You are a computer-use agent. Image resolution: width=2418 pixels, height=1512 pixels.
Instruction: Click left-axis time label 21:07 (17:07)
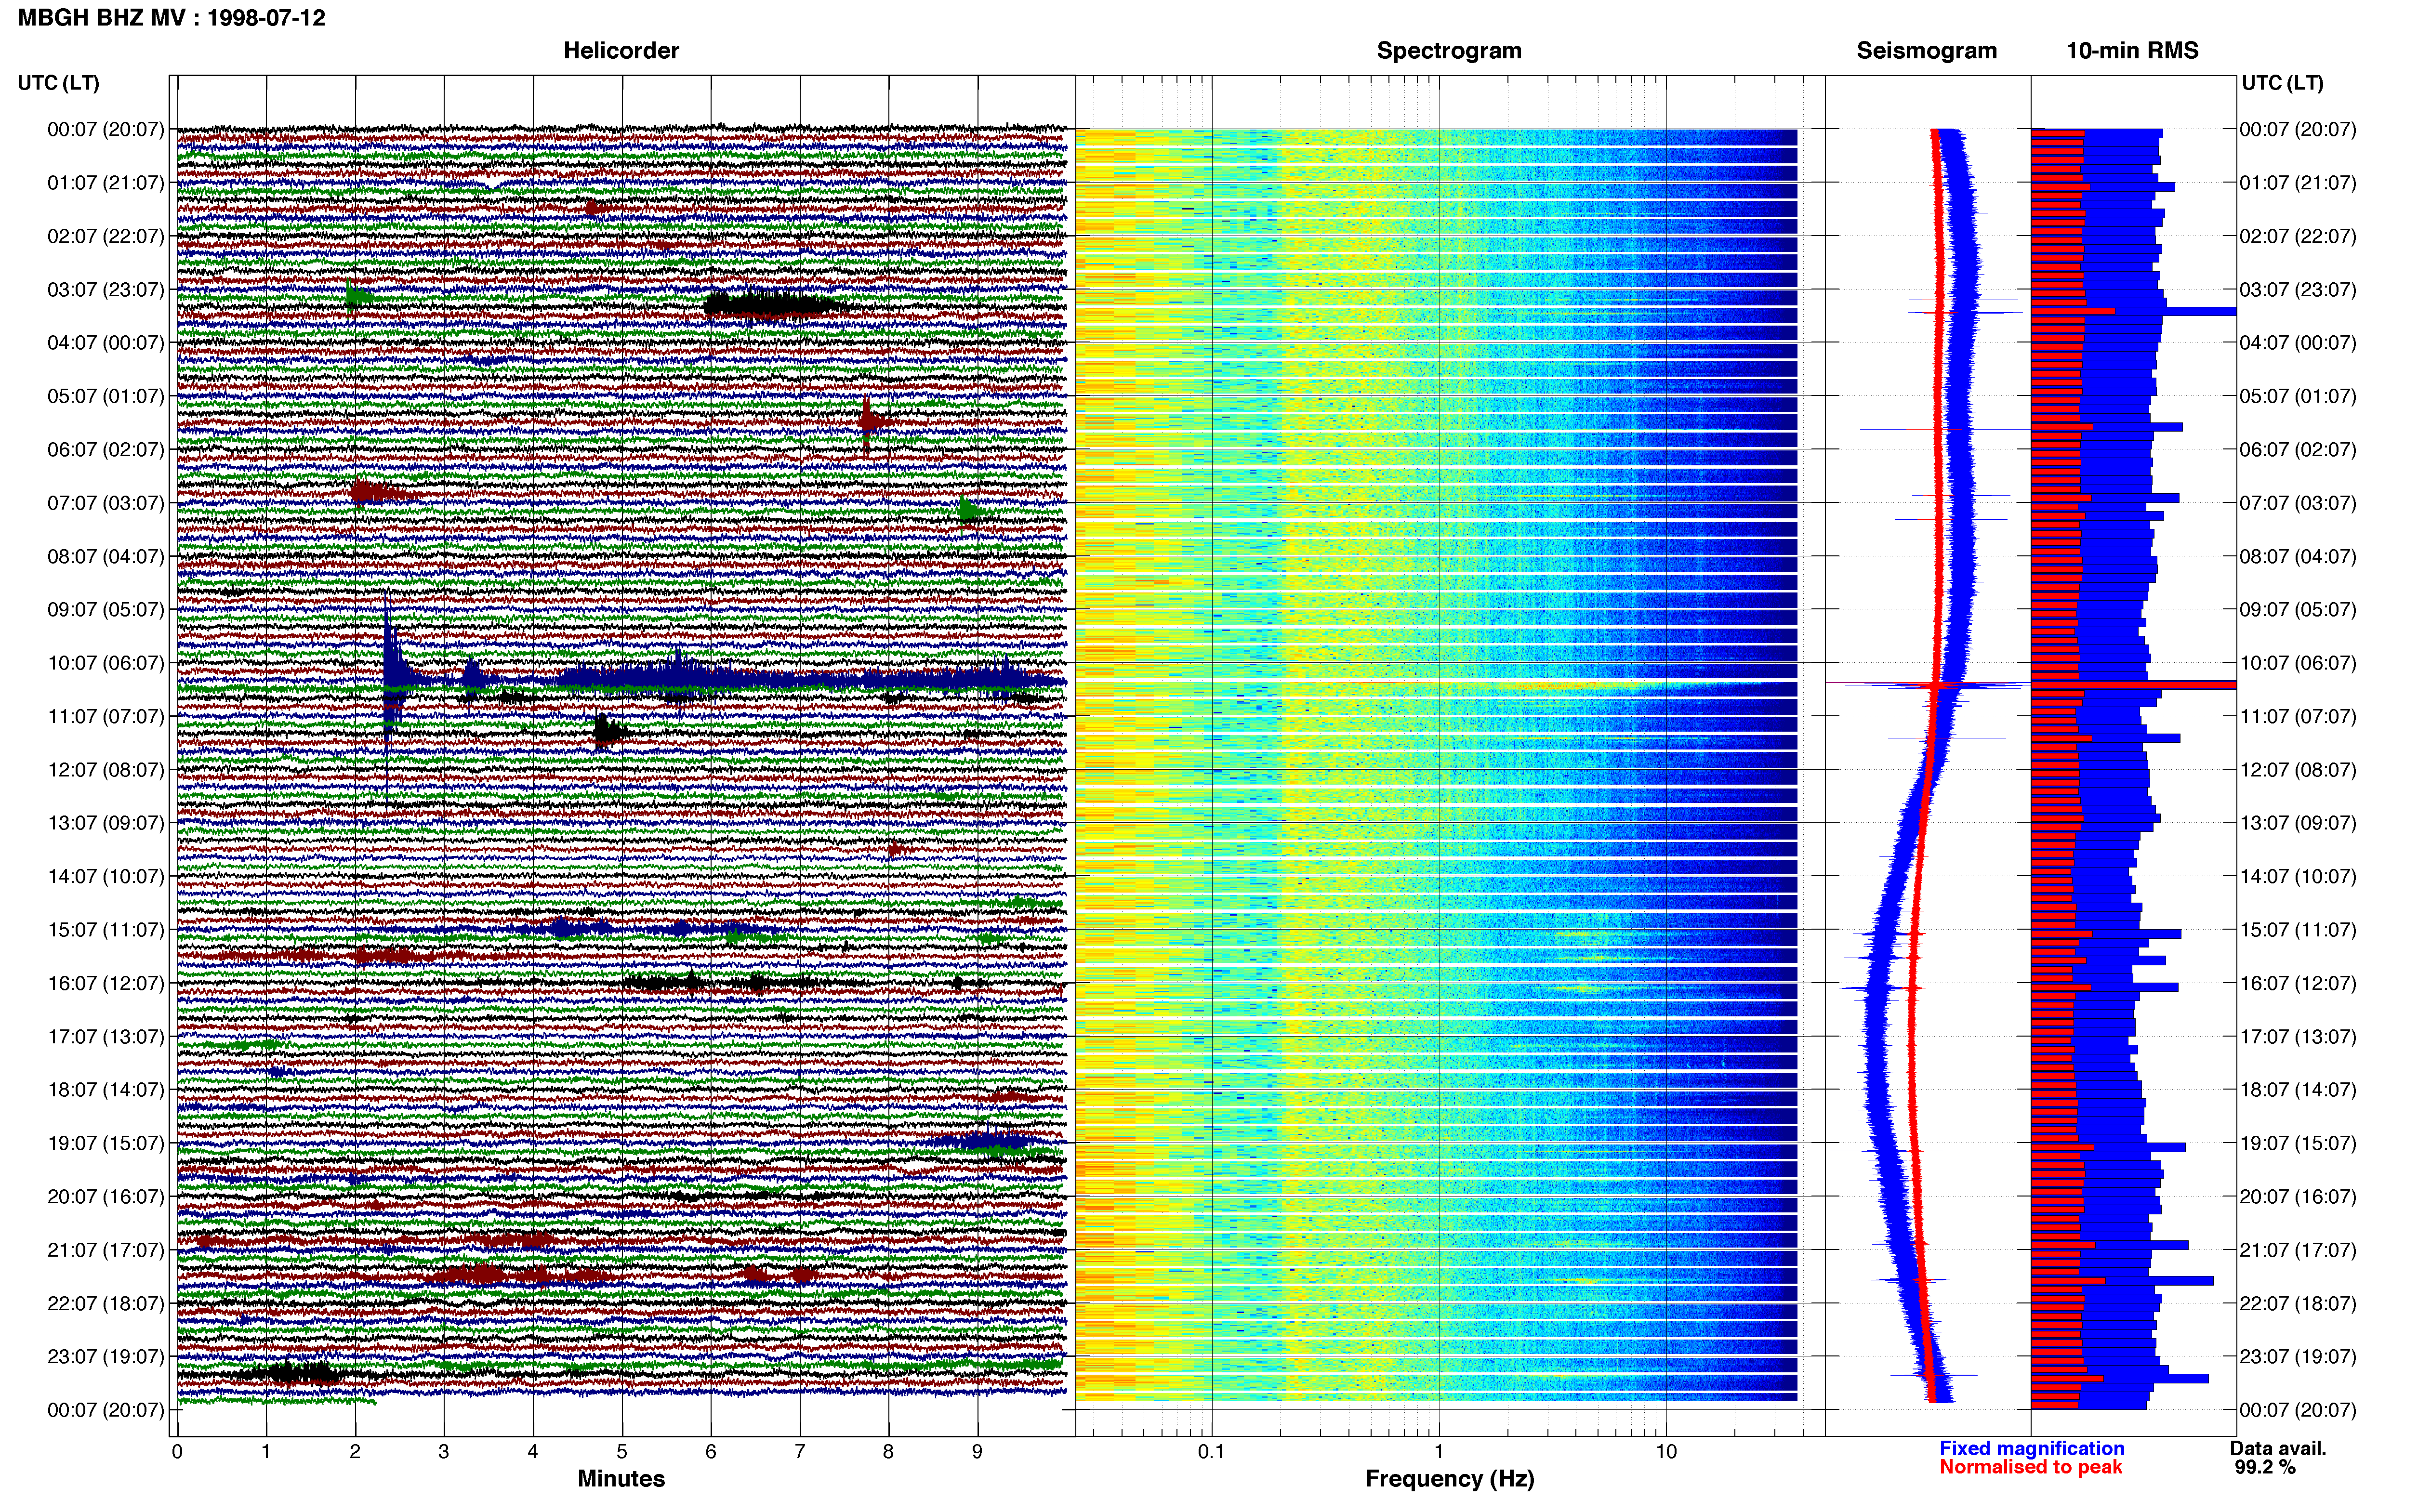point(106,1250)
